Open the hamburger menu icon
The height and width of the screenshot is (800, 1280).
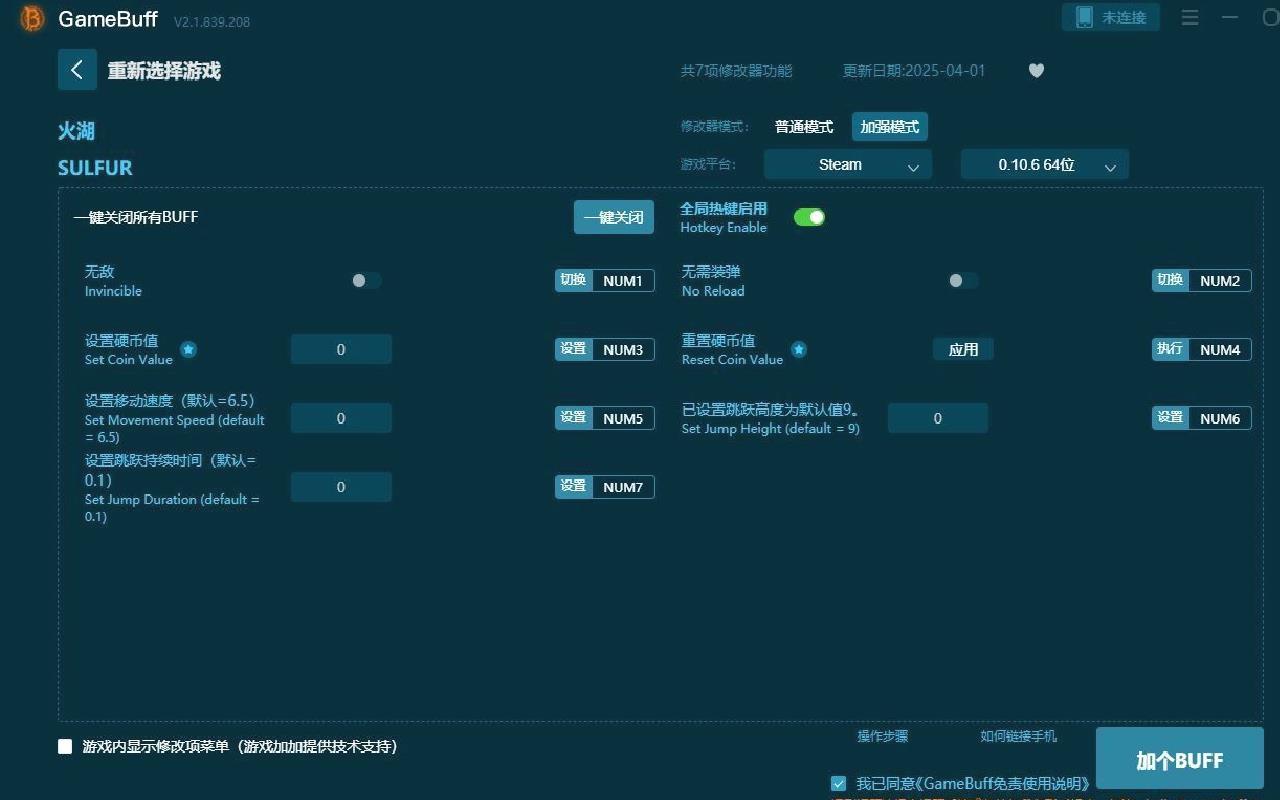tap(1190, 17)
